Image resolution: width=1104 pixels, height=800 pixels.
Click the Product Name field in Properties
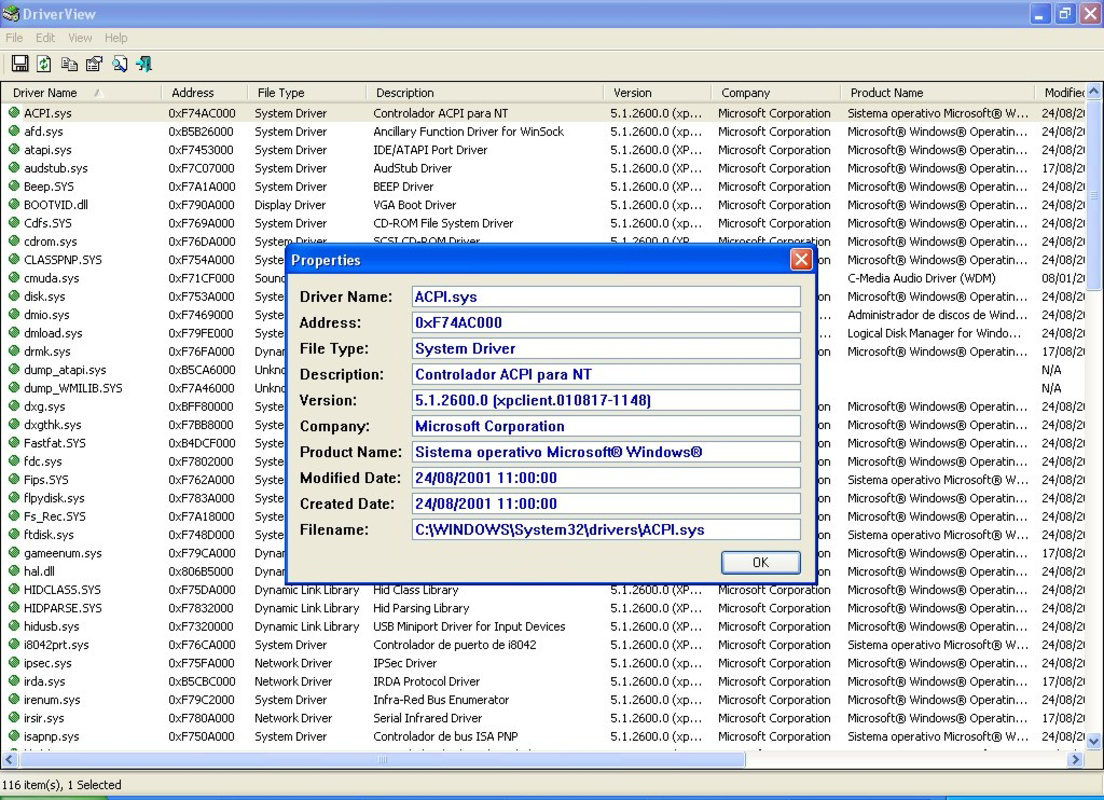606,452
